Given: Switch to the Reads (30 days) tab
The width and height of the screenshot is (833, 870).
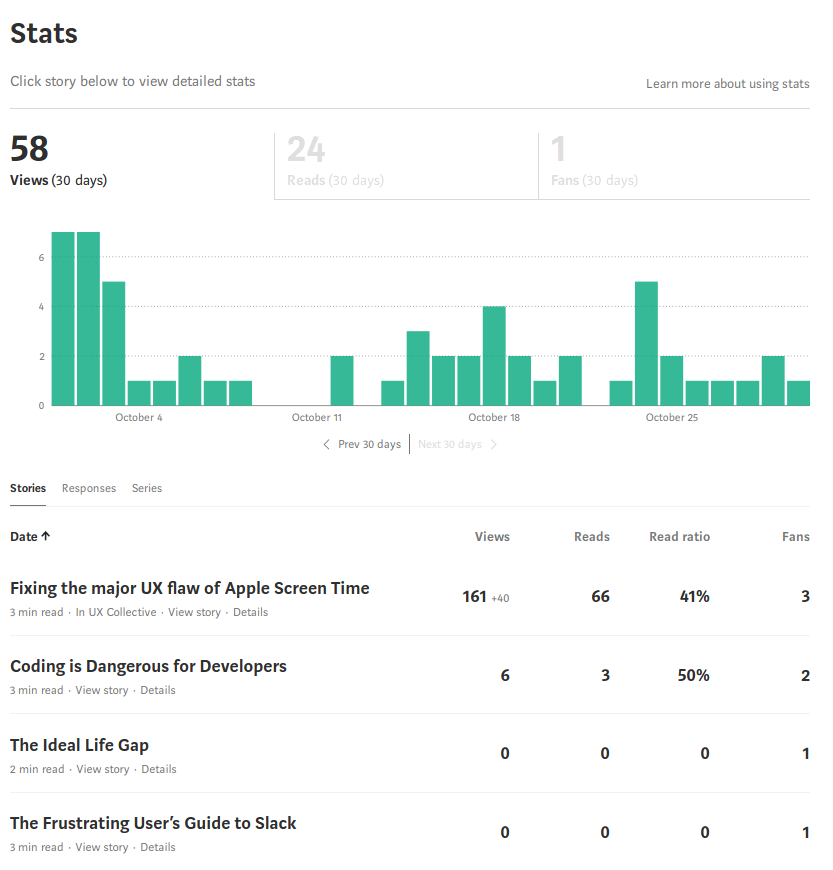Looking at the screenshot, I should tap(406, 166).
